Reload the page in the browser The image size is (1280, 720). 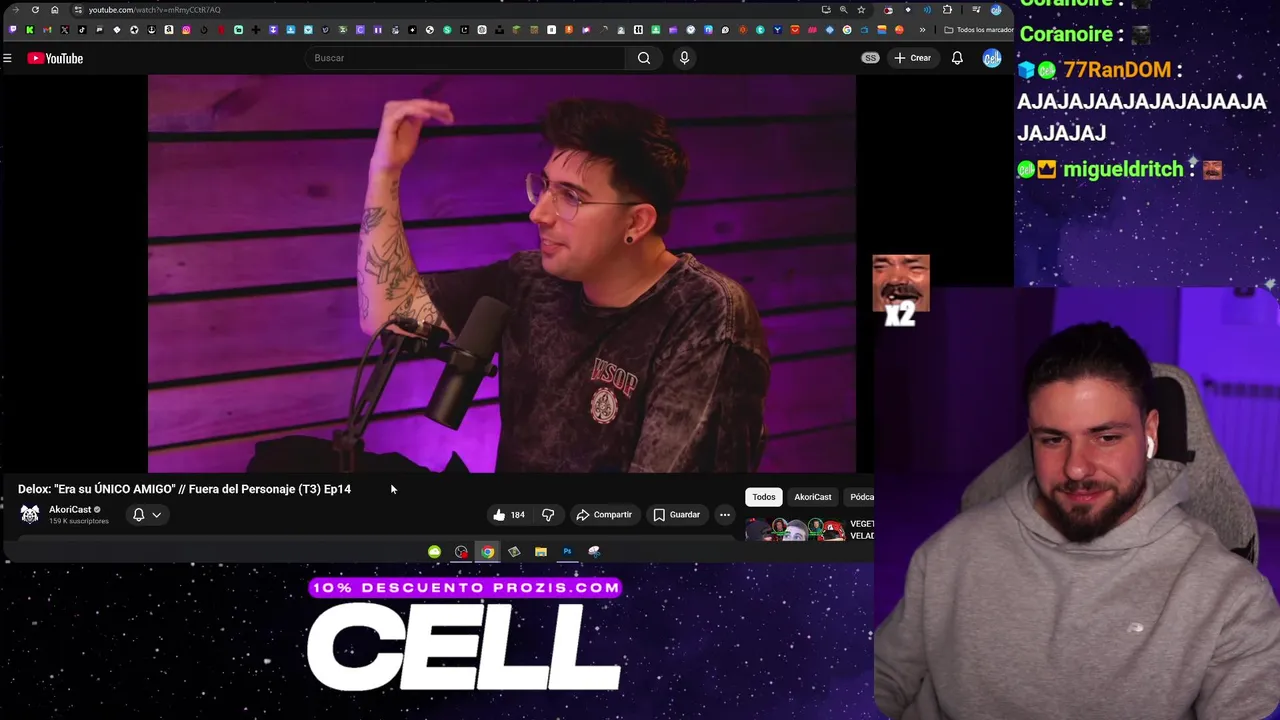(x=35, y=10)
